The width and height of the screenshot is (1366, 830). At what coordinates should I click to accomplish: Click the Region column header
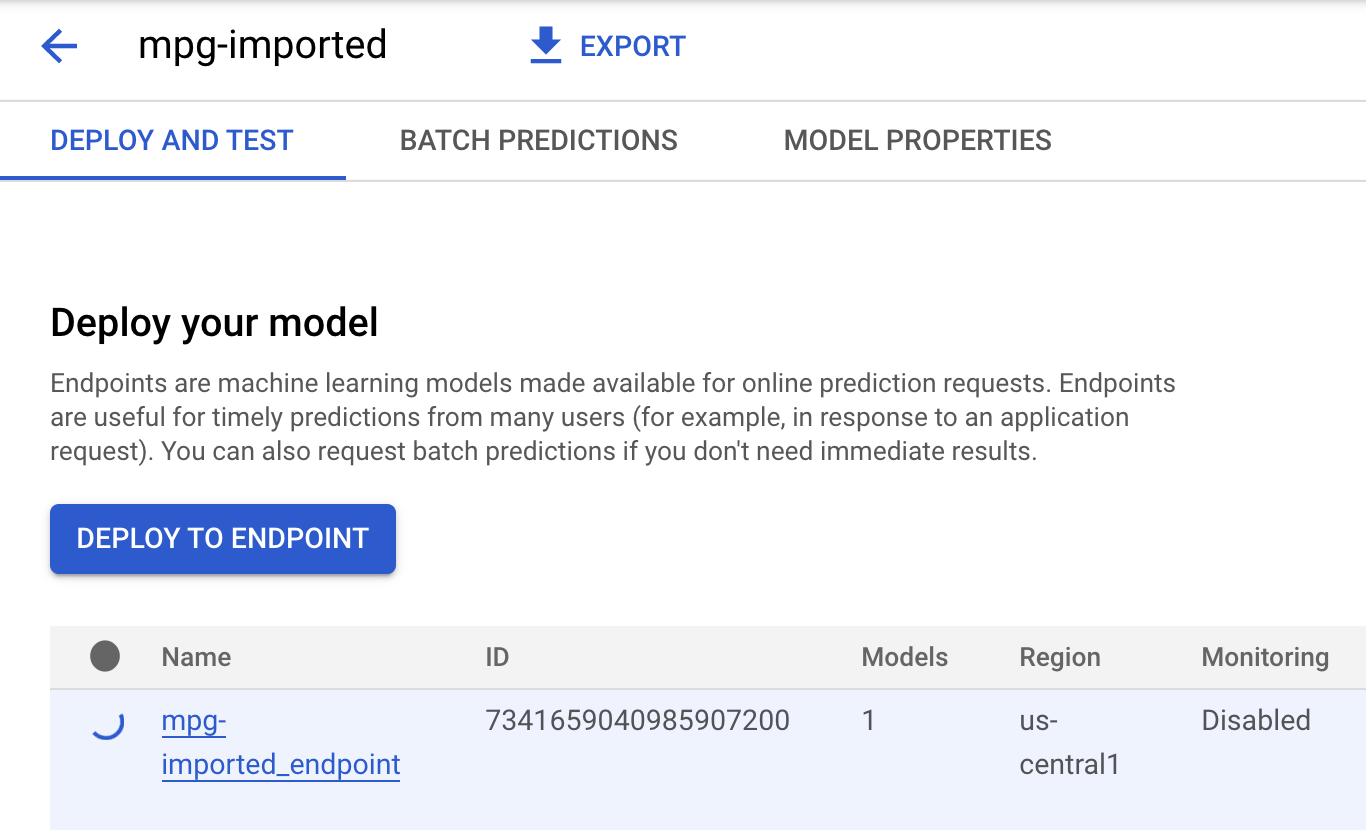point(1059,657)
